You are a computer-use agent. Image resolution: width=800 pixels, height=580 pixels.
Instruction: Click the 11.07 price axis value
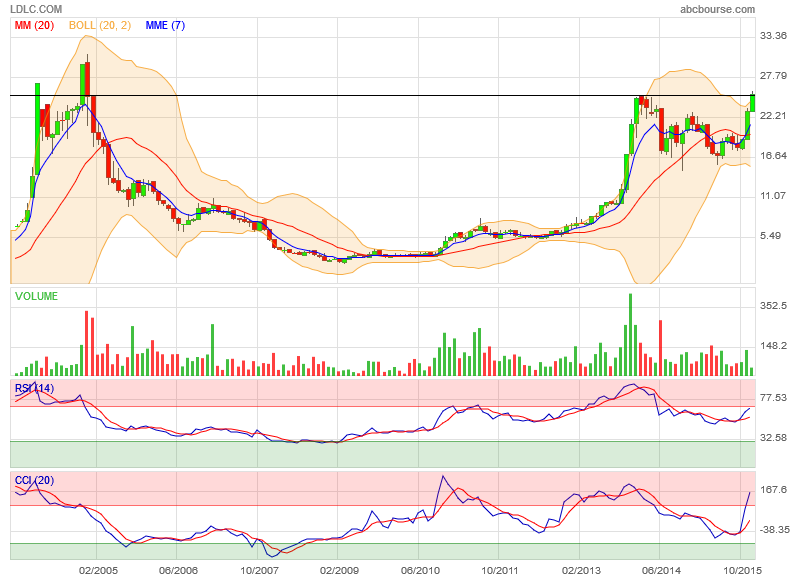[773, 196]
